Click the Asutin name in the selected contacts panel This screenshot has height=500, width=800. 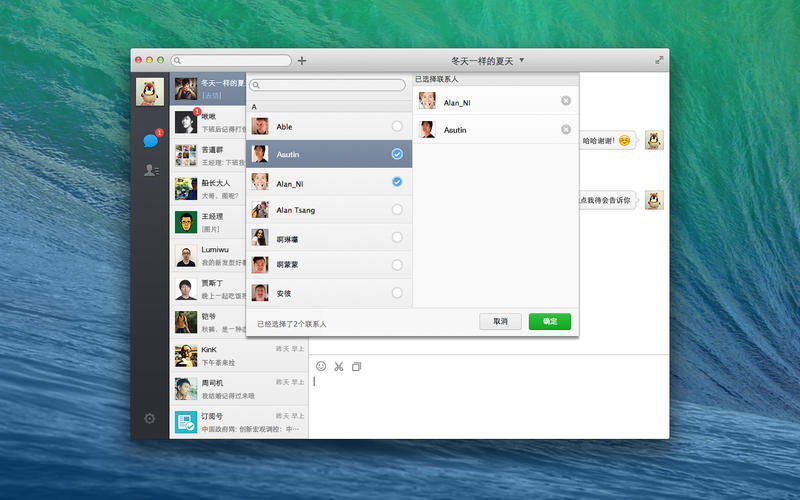pyautogui.click(x=455, y=130)
